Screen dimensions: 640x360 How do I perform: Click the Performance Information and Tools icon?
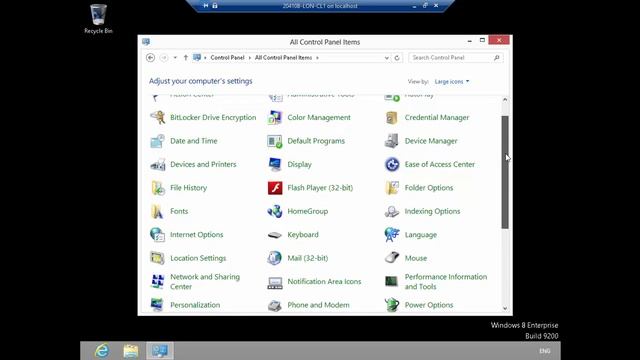(392, 282)
